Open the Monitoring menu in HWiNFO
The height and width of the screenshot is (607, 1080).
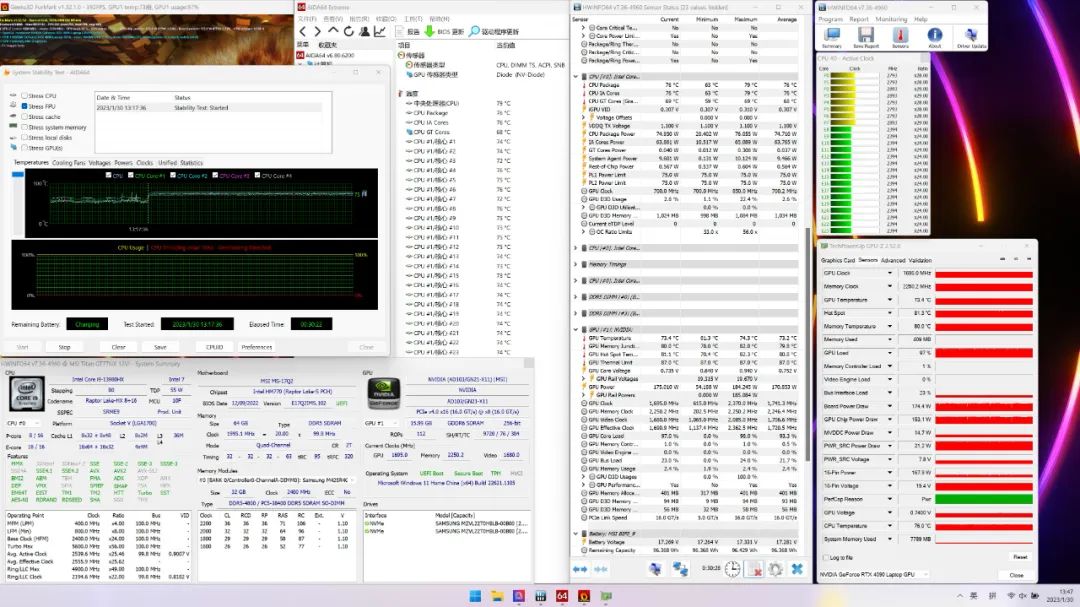pyautogui.click(x=892, y=18)
